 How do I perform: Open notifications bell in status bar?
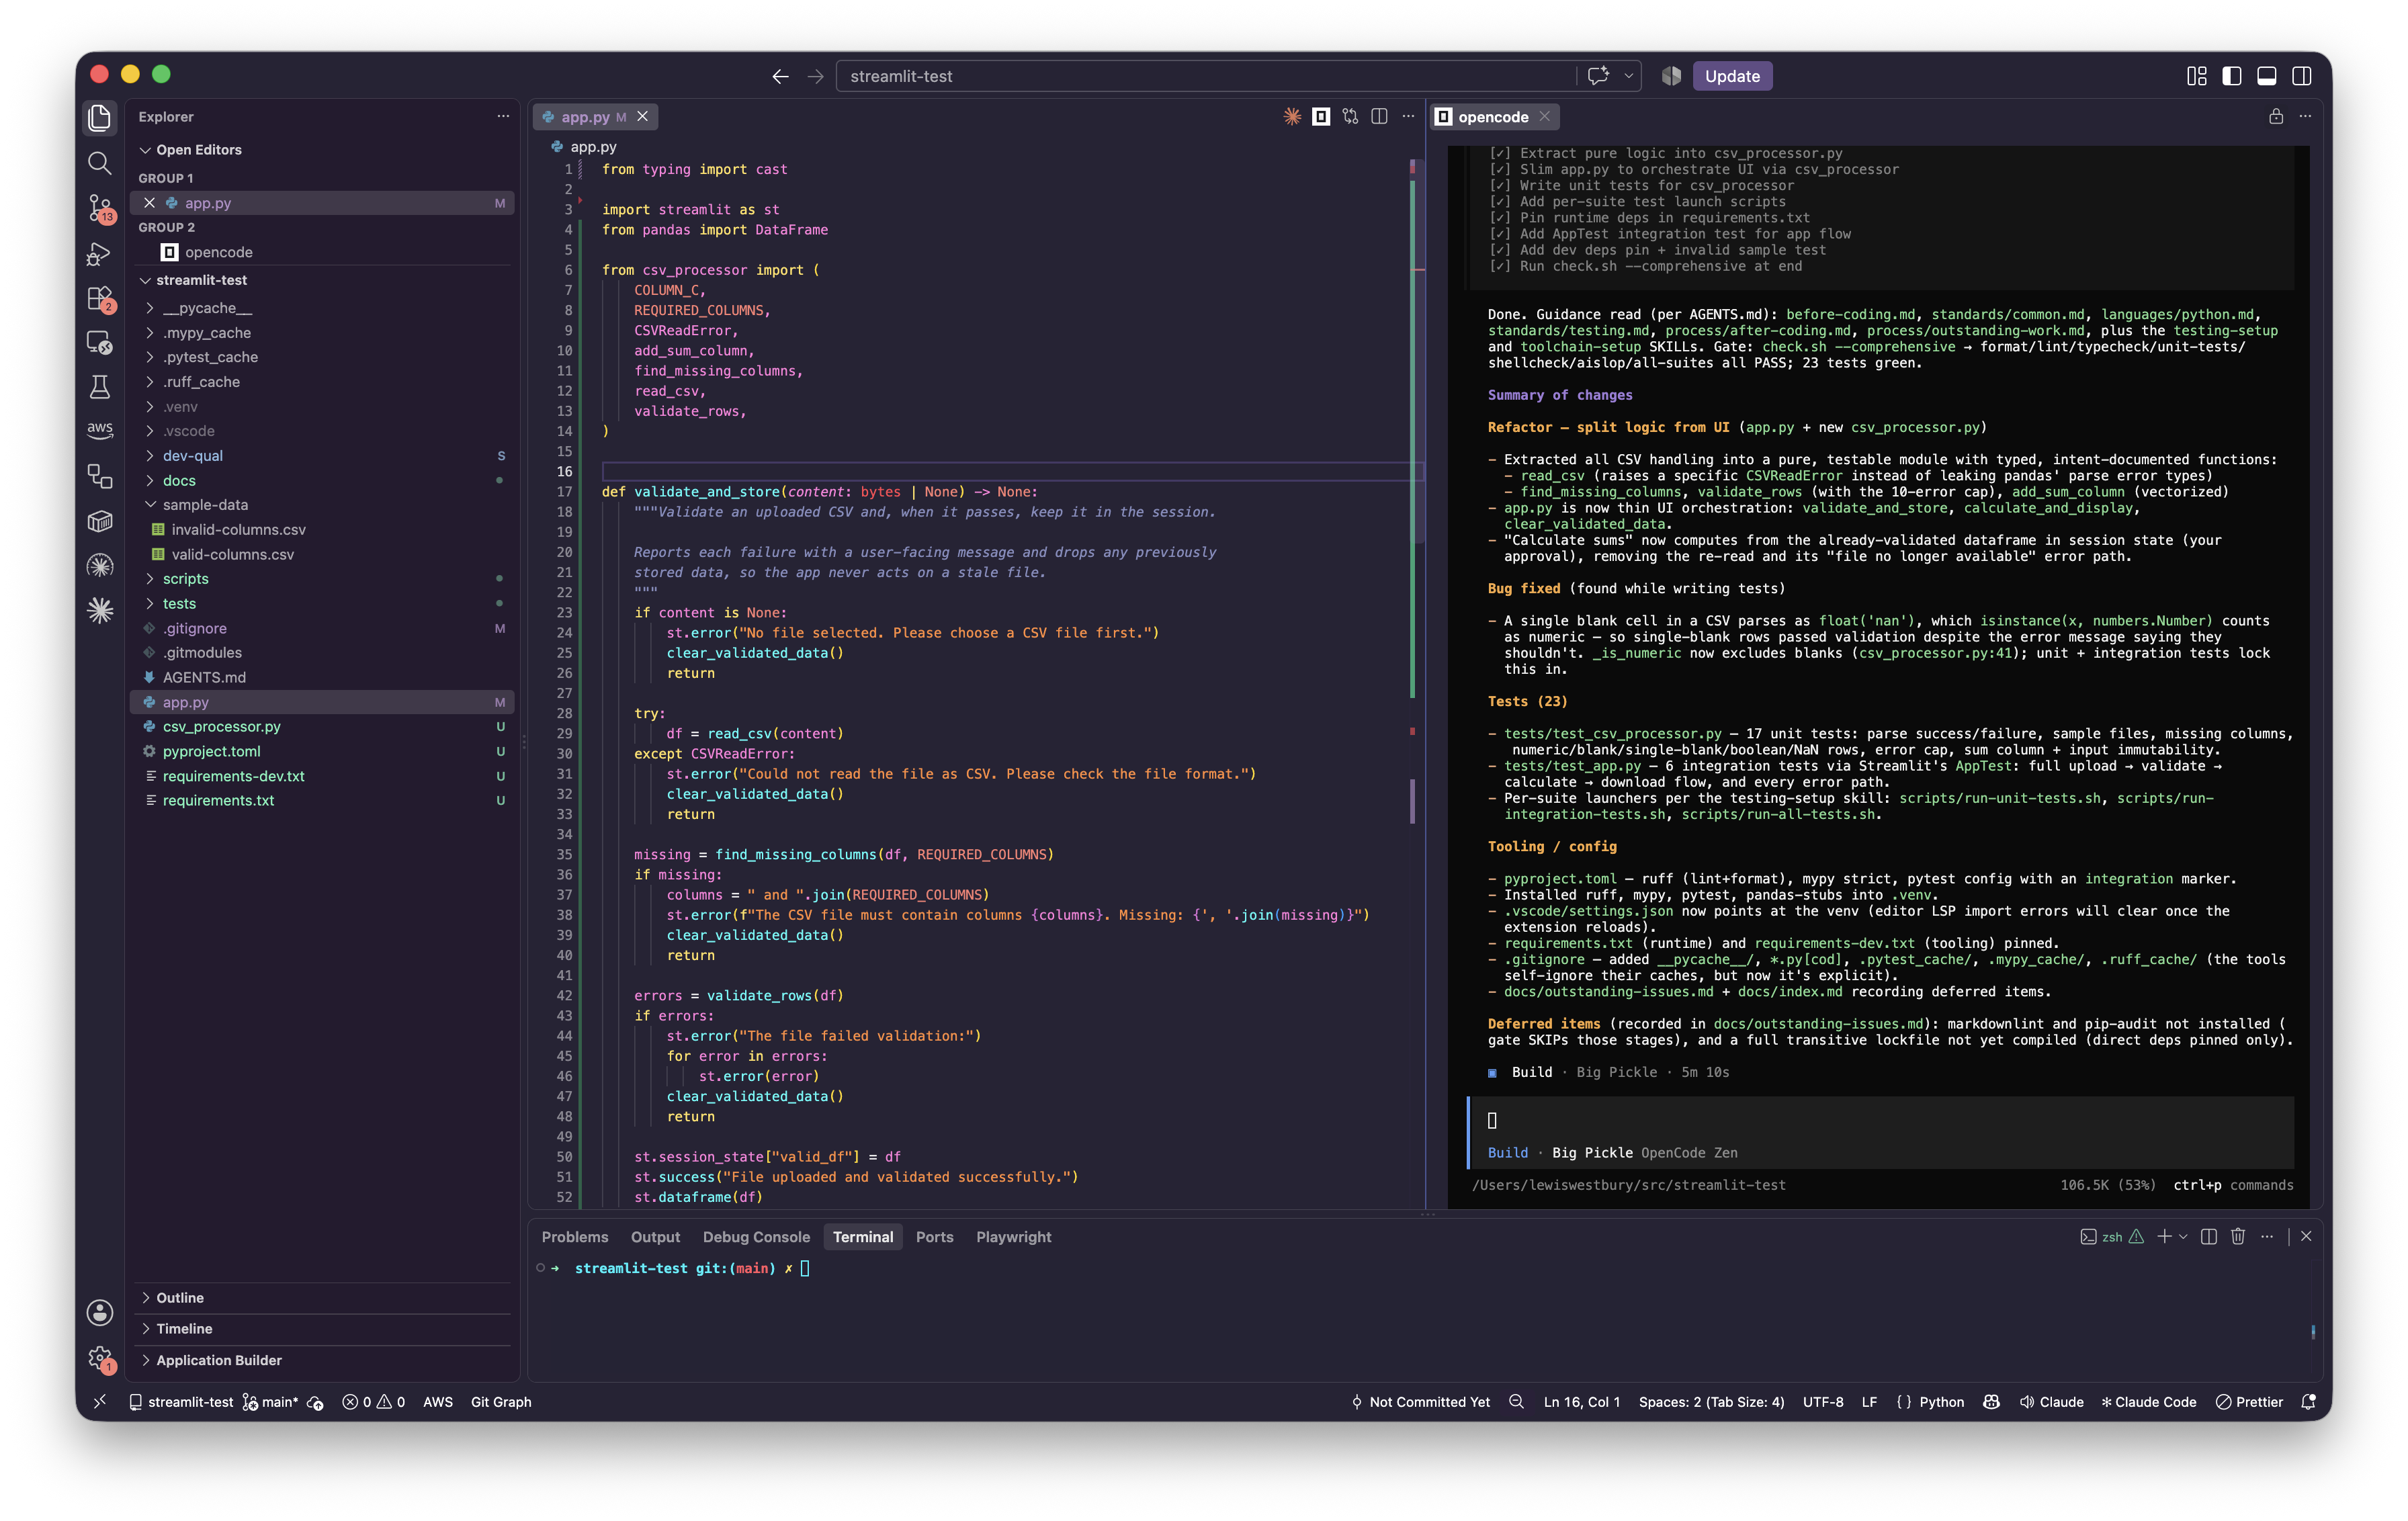(x=2309, y=1402)
